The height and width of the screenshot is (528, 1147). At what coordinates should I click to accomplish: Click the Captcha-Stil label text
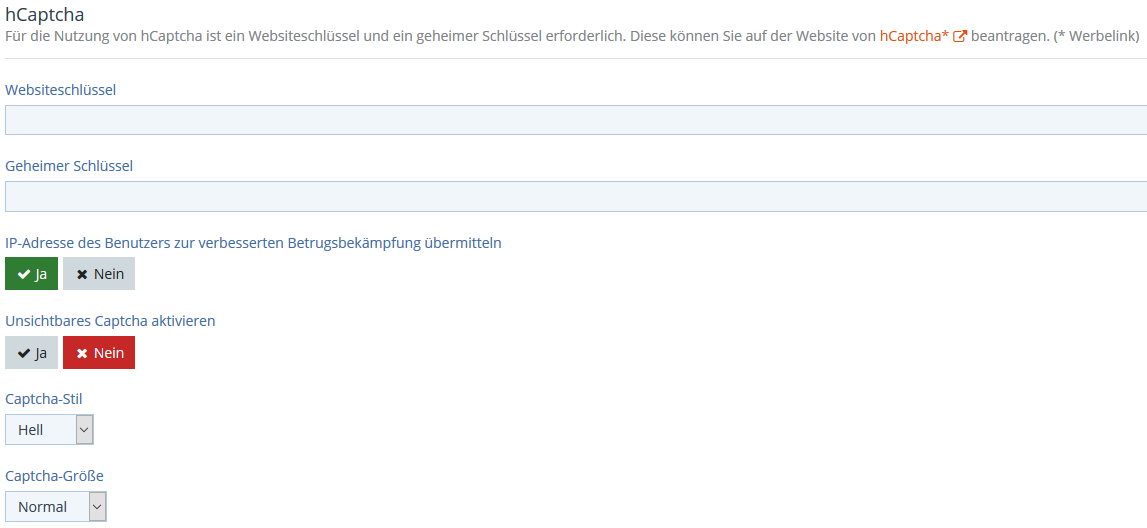[x=44, y=399]
